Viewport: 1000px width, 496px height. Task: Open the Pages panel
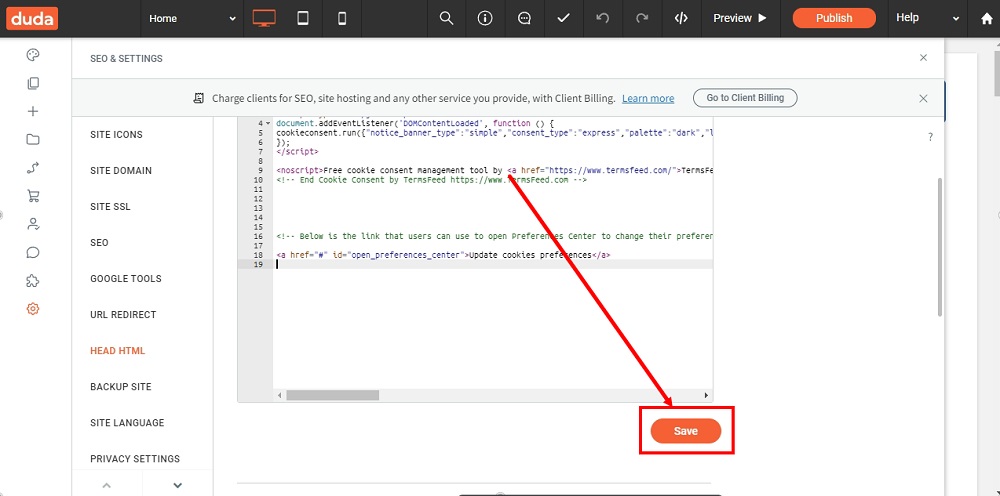[x=33, y=84]
